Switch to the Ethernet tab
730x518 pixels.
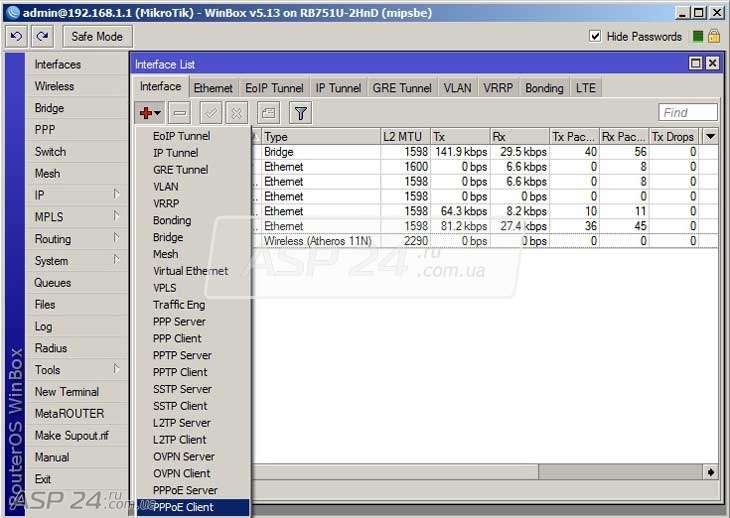point(213,88)
